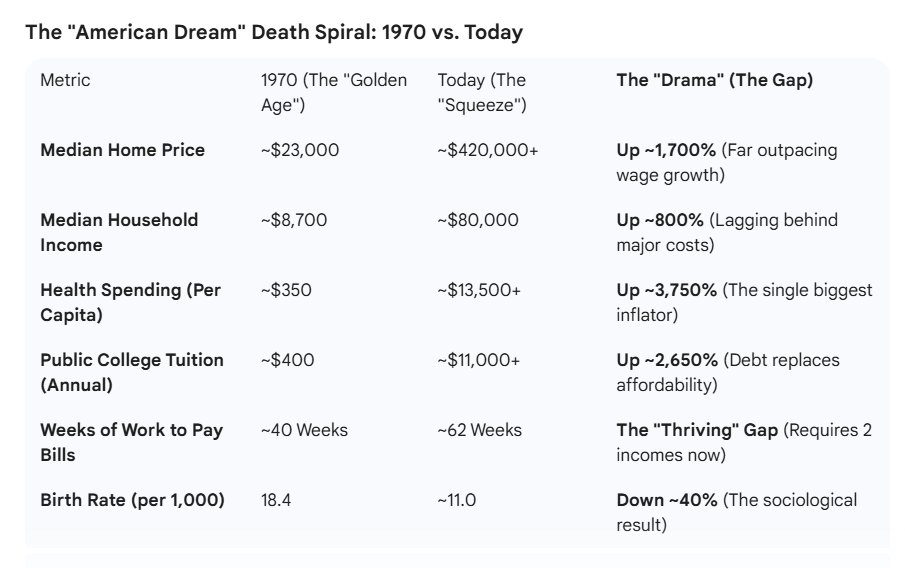Click the Today Squeeze column header
This screenshot has height=568, width=905.
pyautogui.click(x=482, y=92)
